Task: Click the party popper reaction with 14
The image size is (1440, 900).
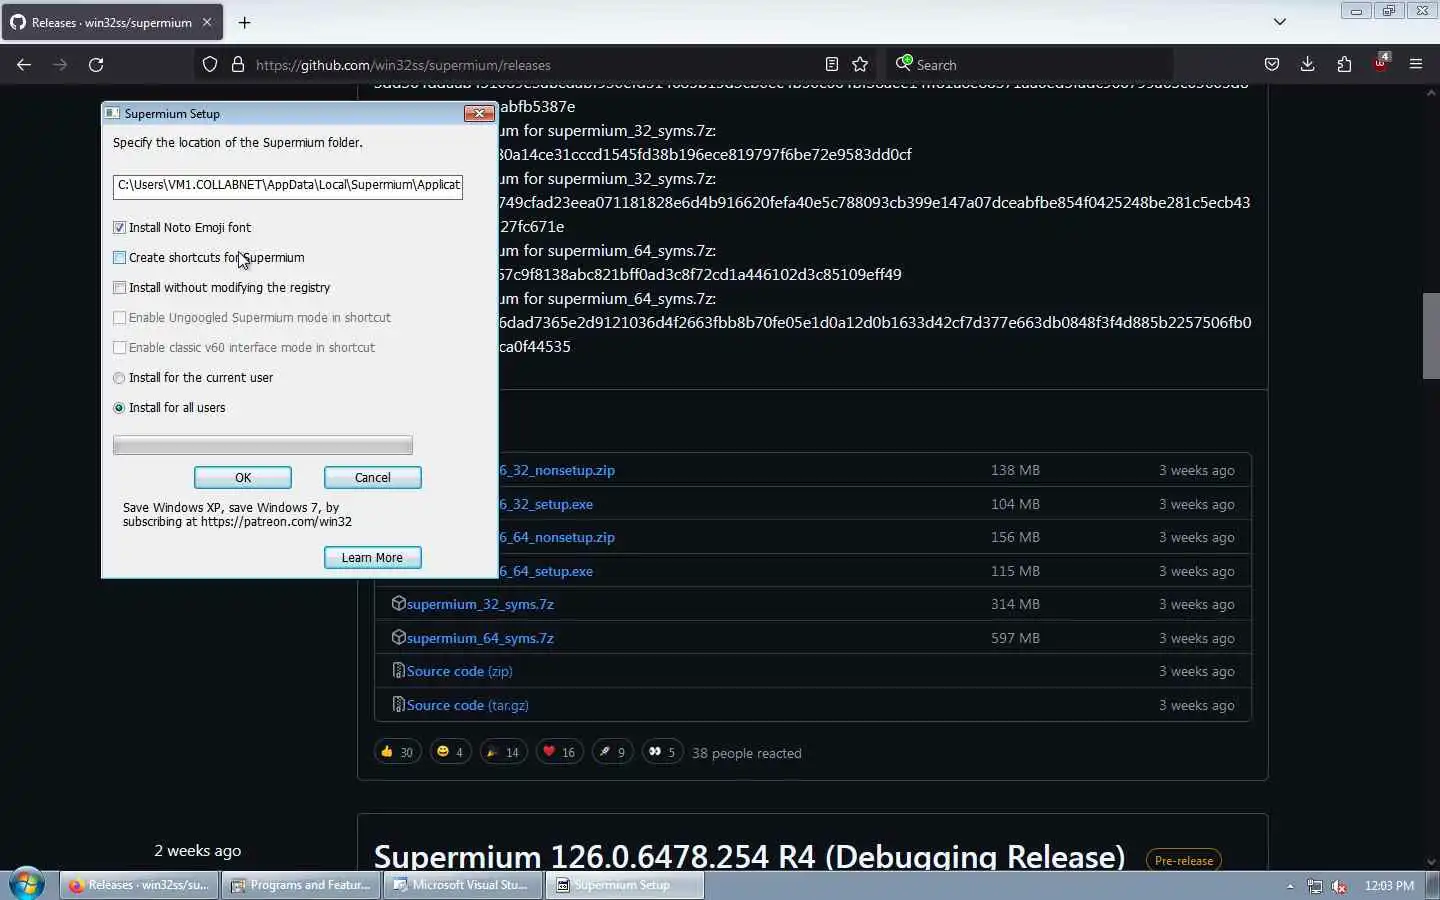Action: click(x=503, y=752)
